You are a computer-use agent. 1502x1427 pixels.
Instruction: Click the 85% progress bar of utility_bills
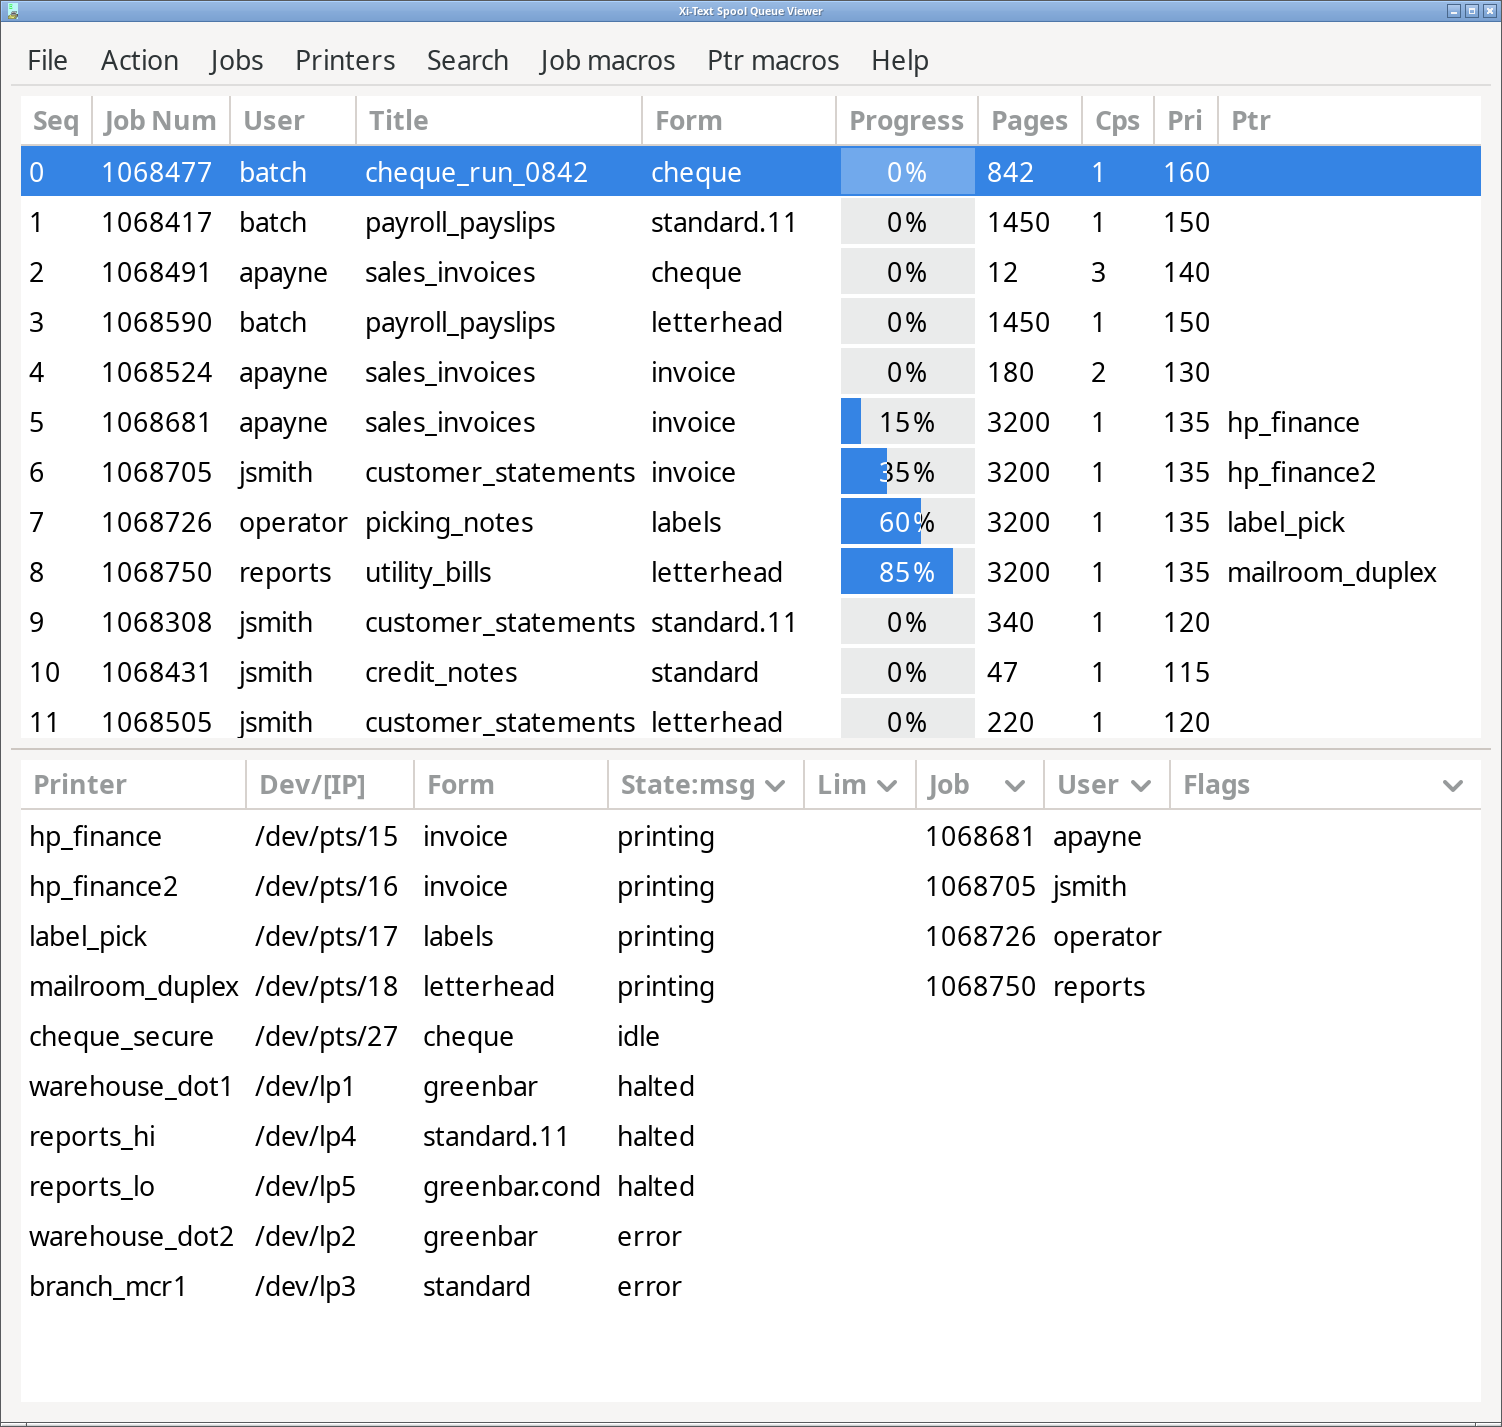907,572
